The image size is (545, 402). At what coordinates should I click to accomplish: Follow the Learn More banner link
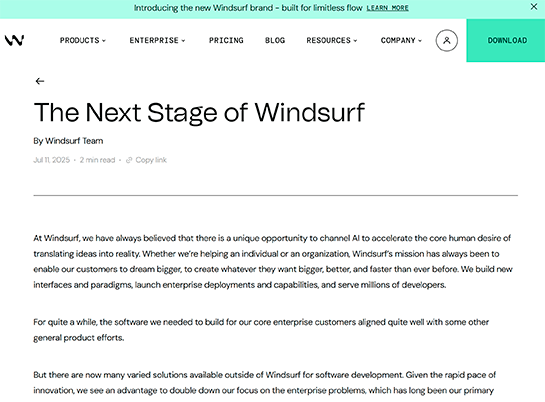click(x=388, y=8)
